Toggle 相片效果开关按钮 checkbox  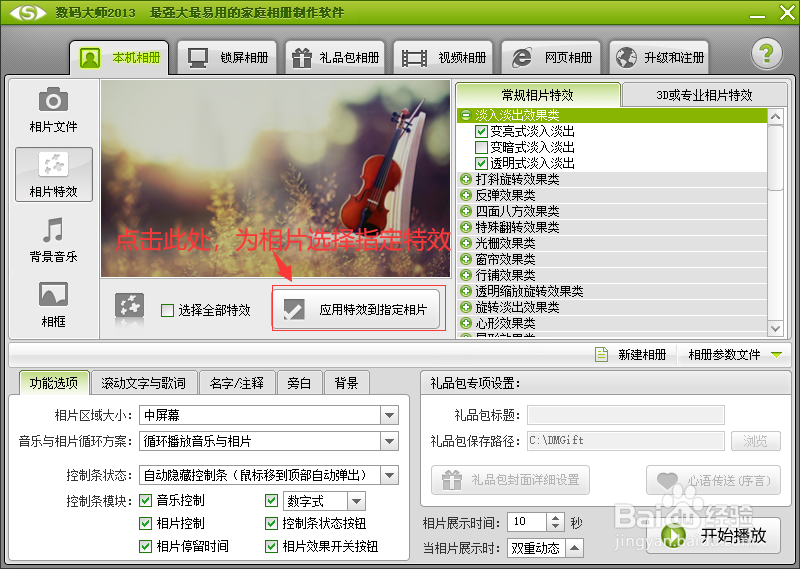271,546
